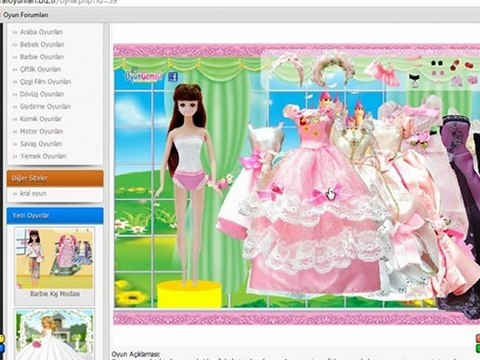Open the Araba Oyunları category
The image size is (480, 360).
coord(41,32)
